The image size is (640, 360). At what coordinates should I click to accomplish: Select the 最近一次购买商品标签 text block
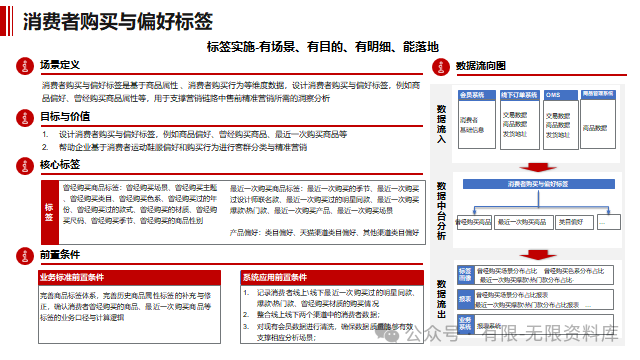324,200
